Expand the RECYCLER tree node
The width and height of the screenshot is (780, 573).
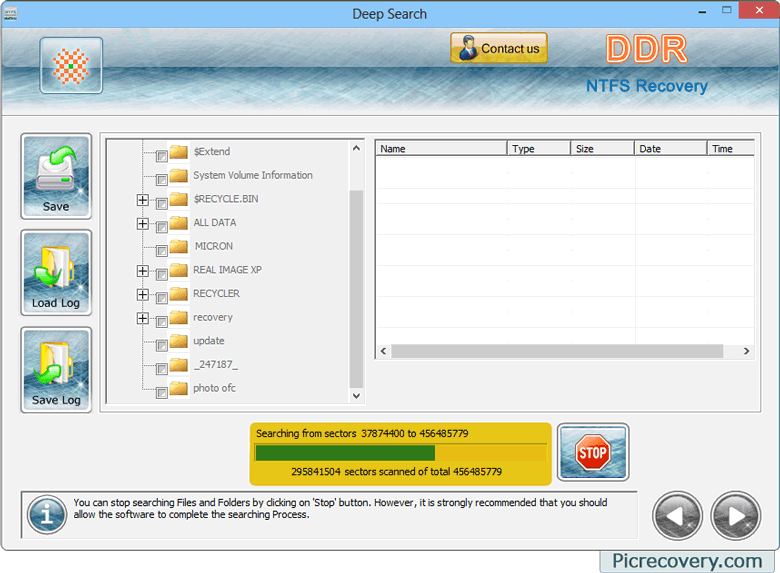(142, 294)
